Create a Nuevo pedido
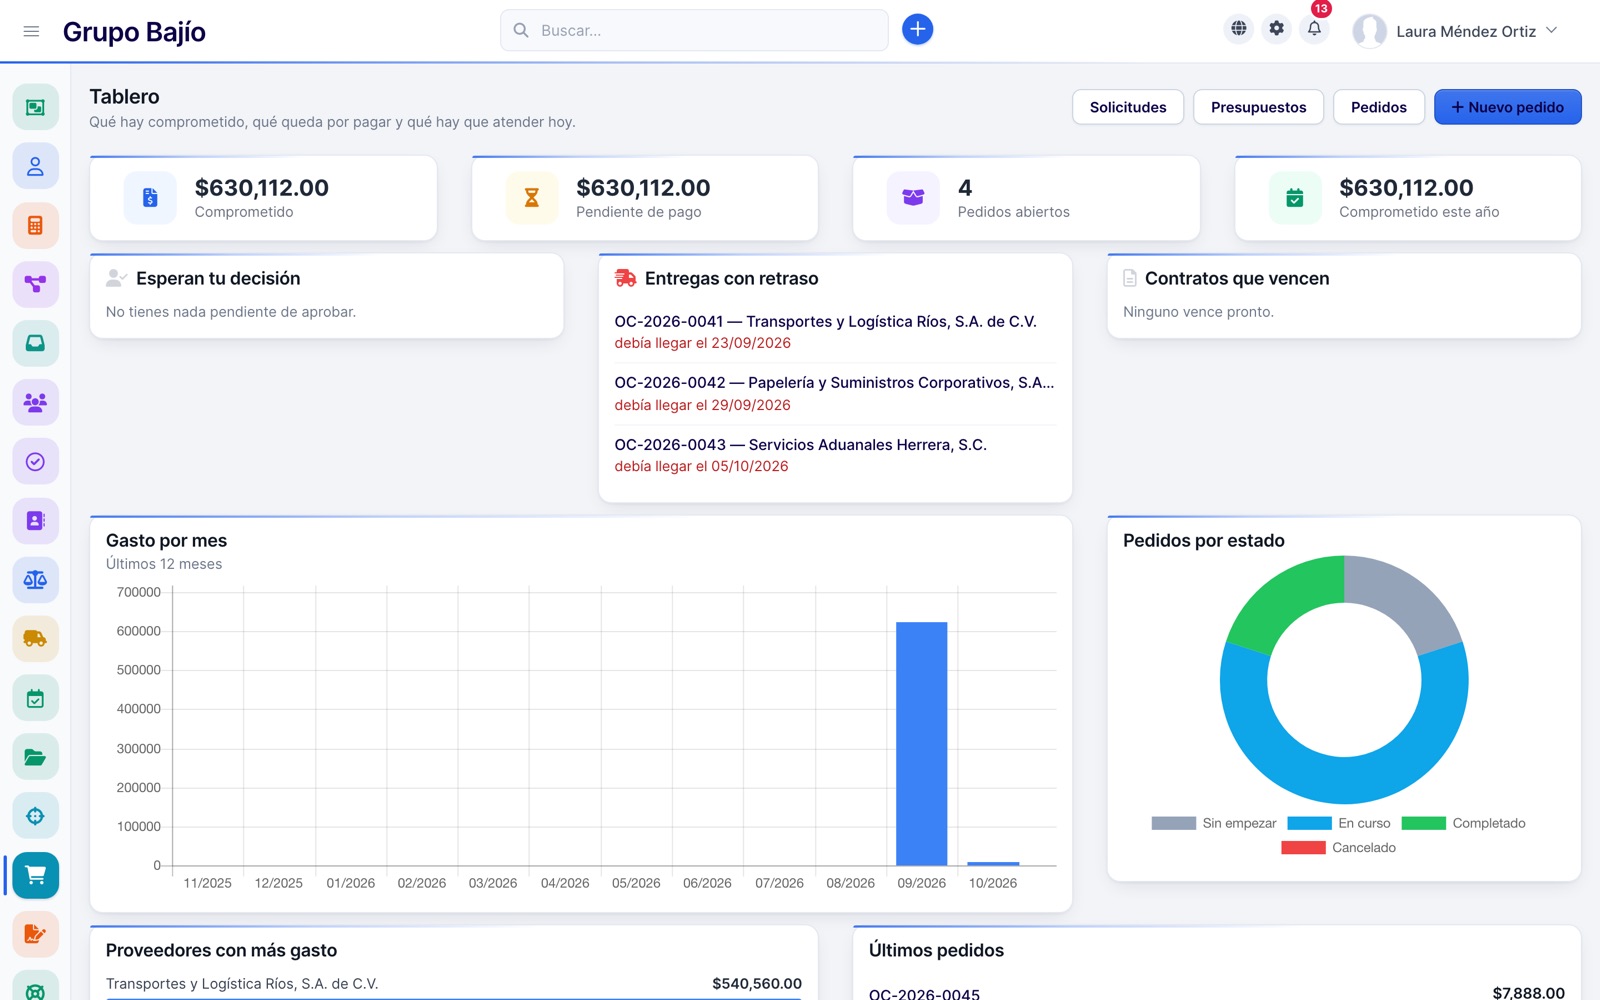Image resolution: width=1600 pixels, height=1000 pixels. tap(1507, 107)
